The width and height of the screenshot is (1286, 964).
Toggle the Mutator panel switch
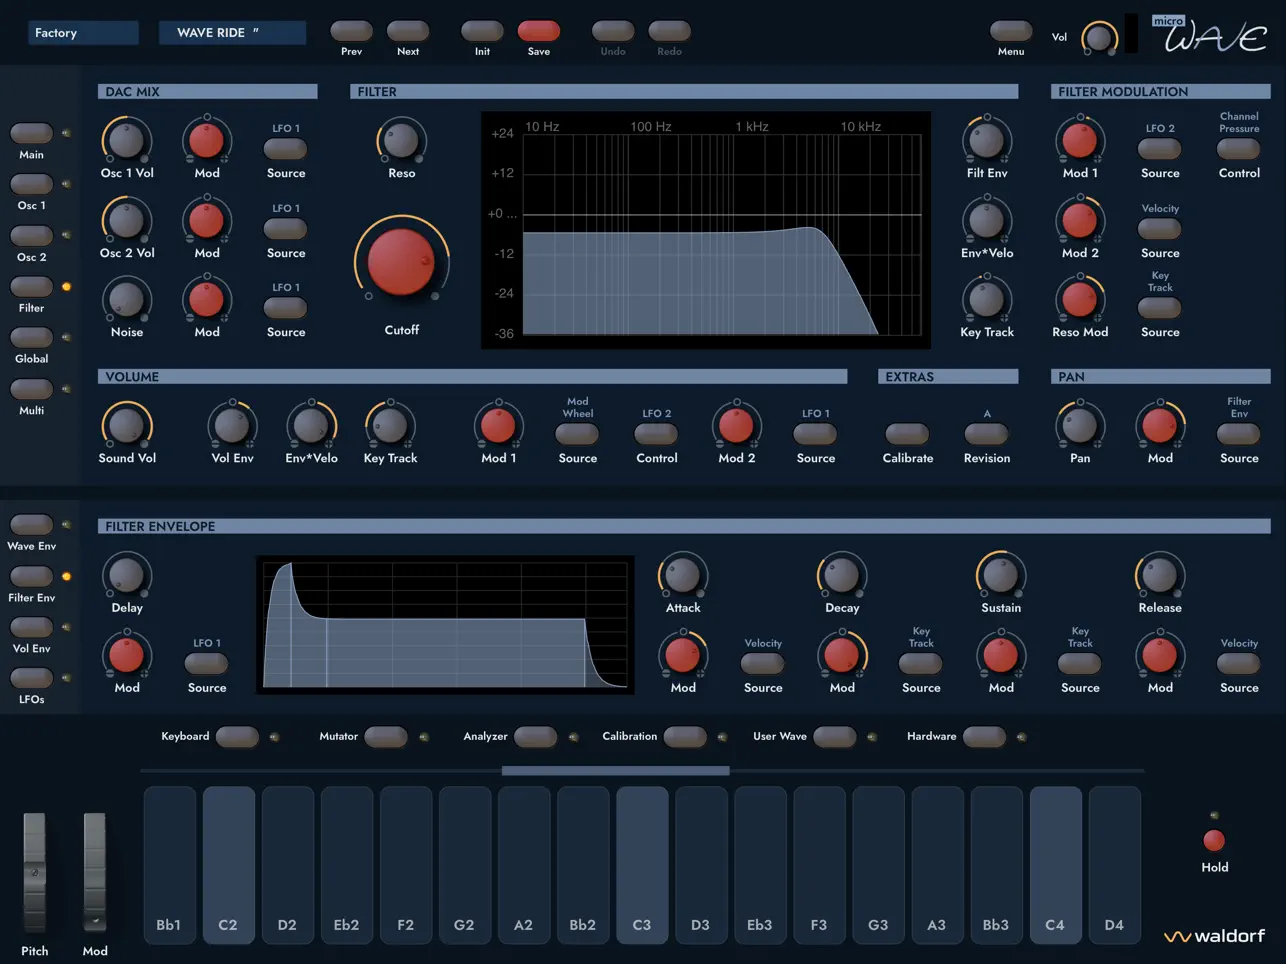[386, 737]
